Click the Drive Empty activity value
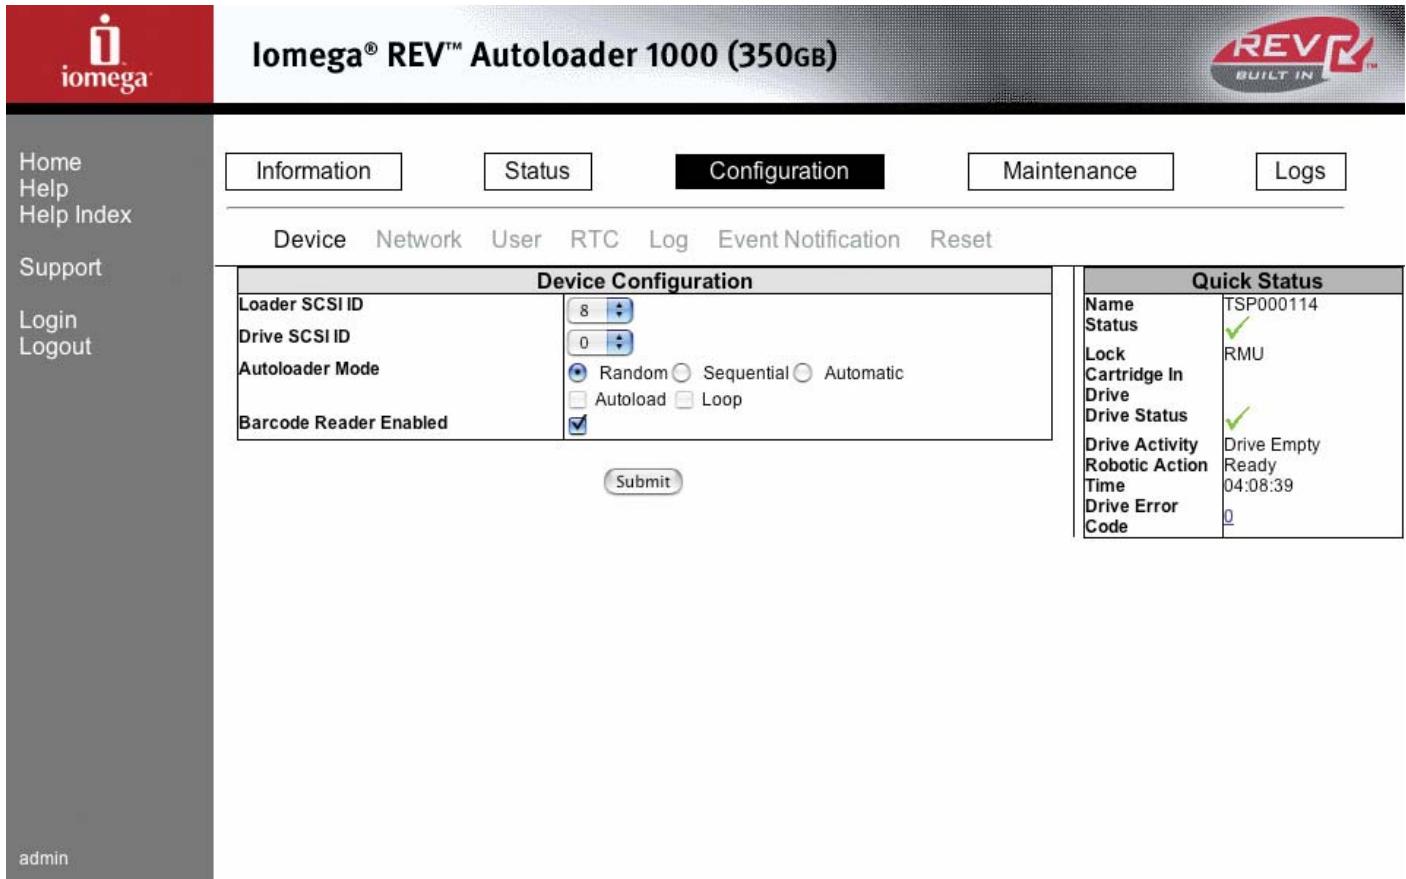 1272,445
